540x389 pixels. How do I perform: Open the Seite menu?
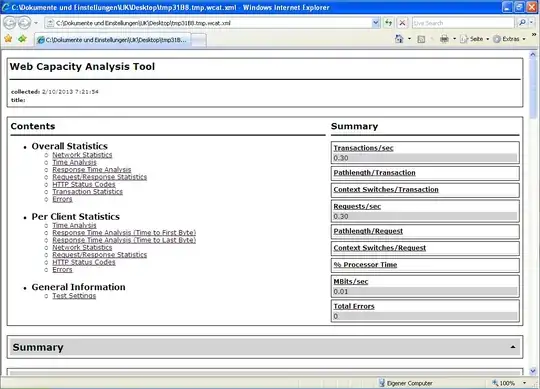coord(474,39)
